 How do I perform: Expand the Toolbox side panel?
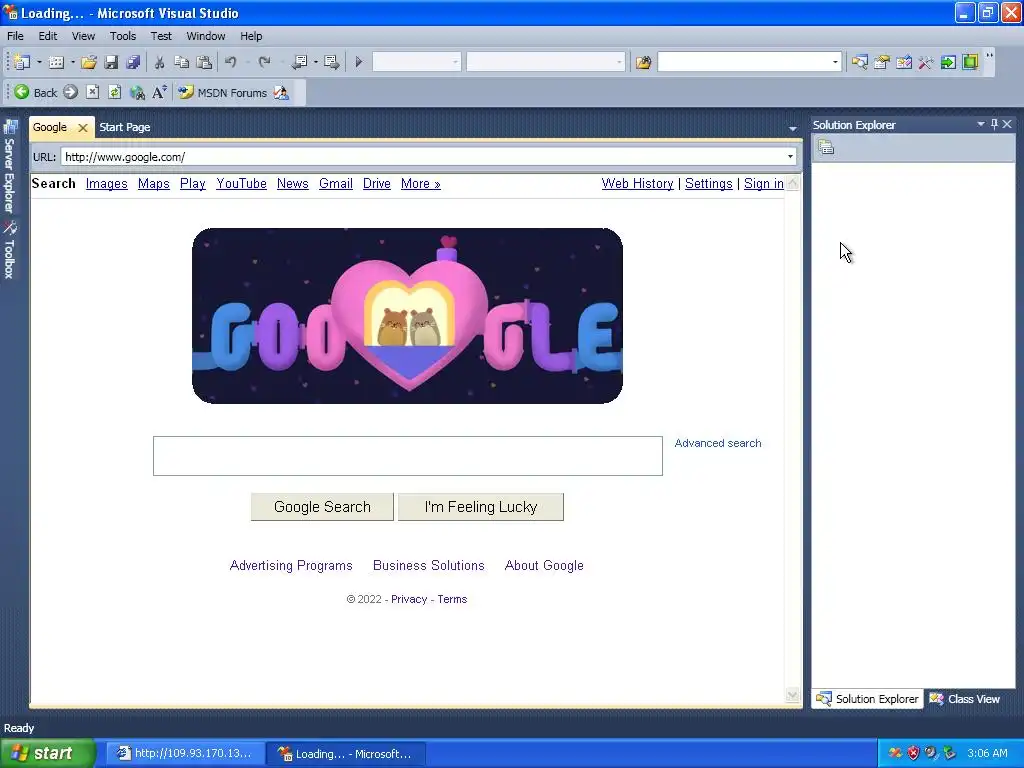(x=10, y=250)
